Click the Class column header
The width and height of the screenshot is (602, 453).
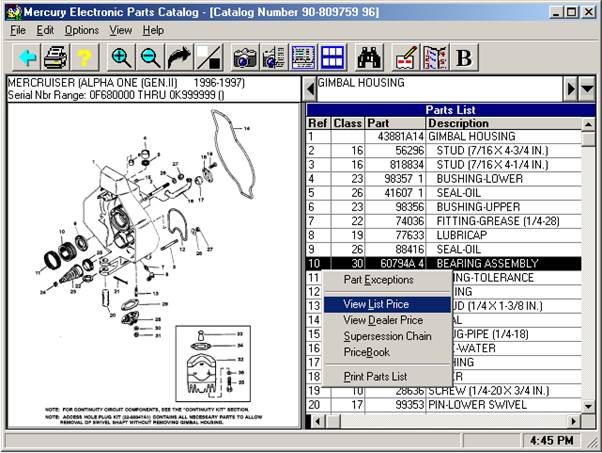(x=348, y=123)
